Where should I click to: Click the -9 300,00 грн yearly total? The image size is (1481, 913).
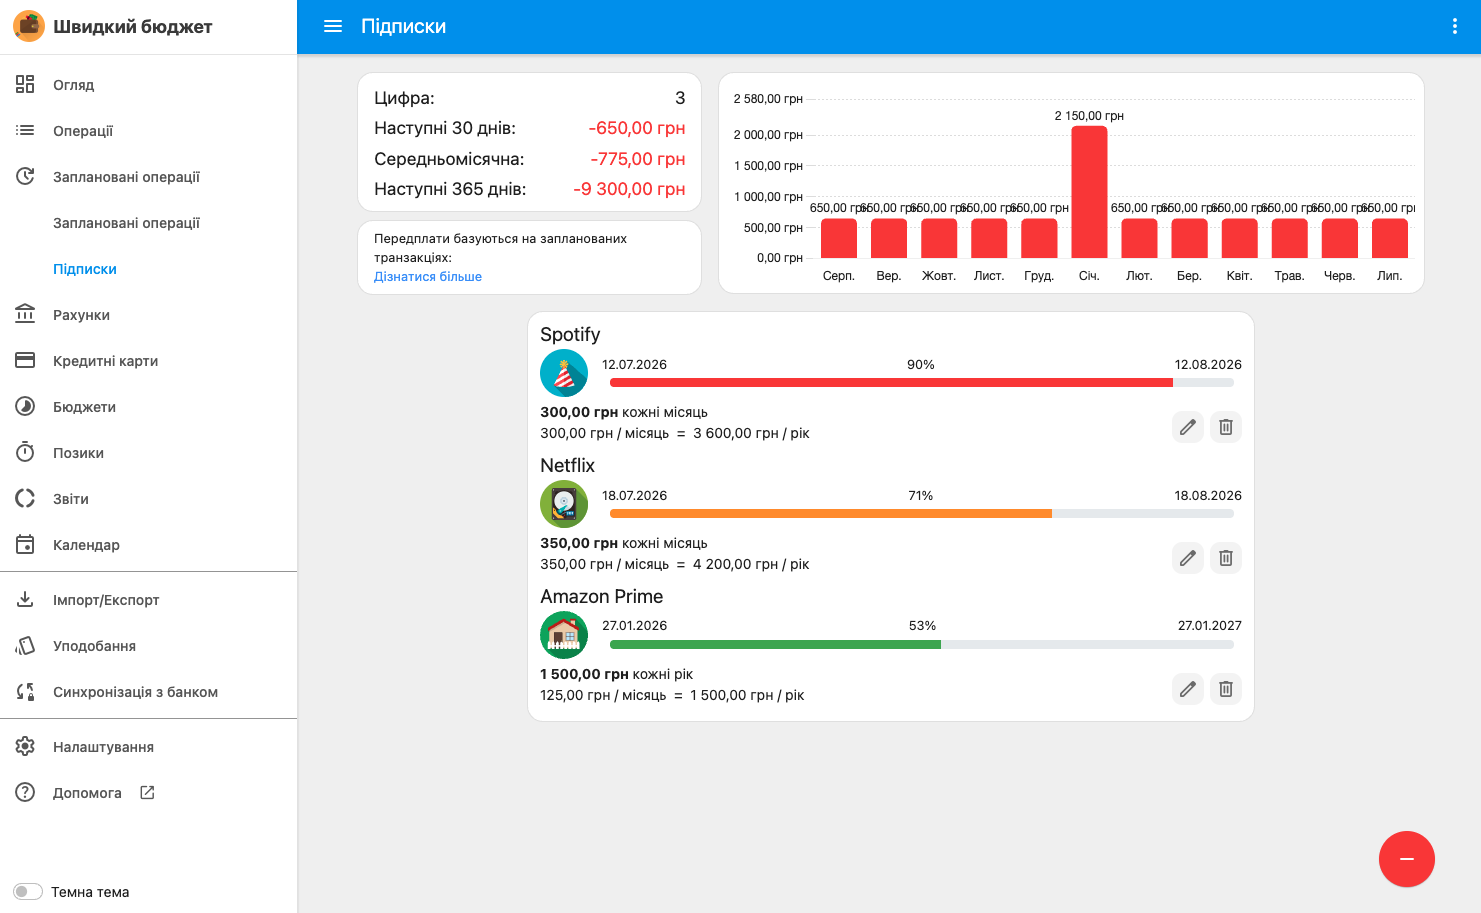click(629, 189)
